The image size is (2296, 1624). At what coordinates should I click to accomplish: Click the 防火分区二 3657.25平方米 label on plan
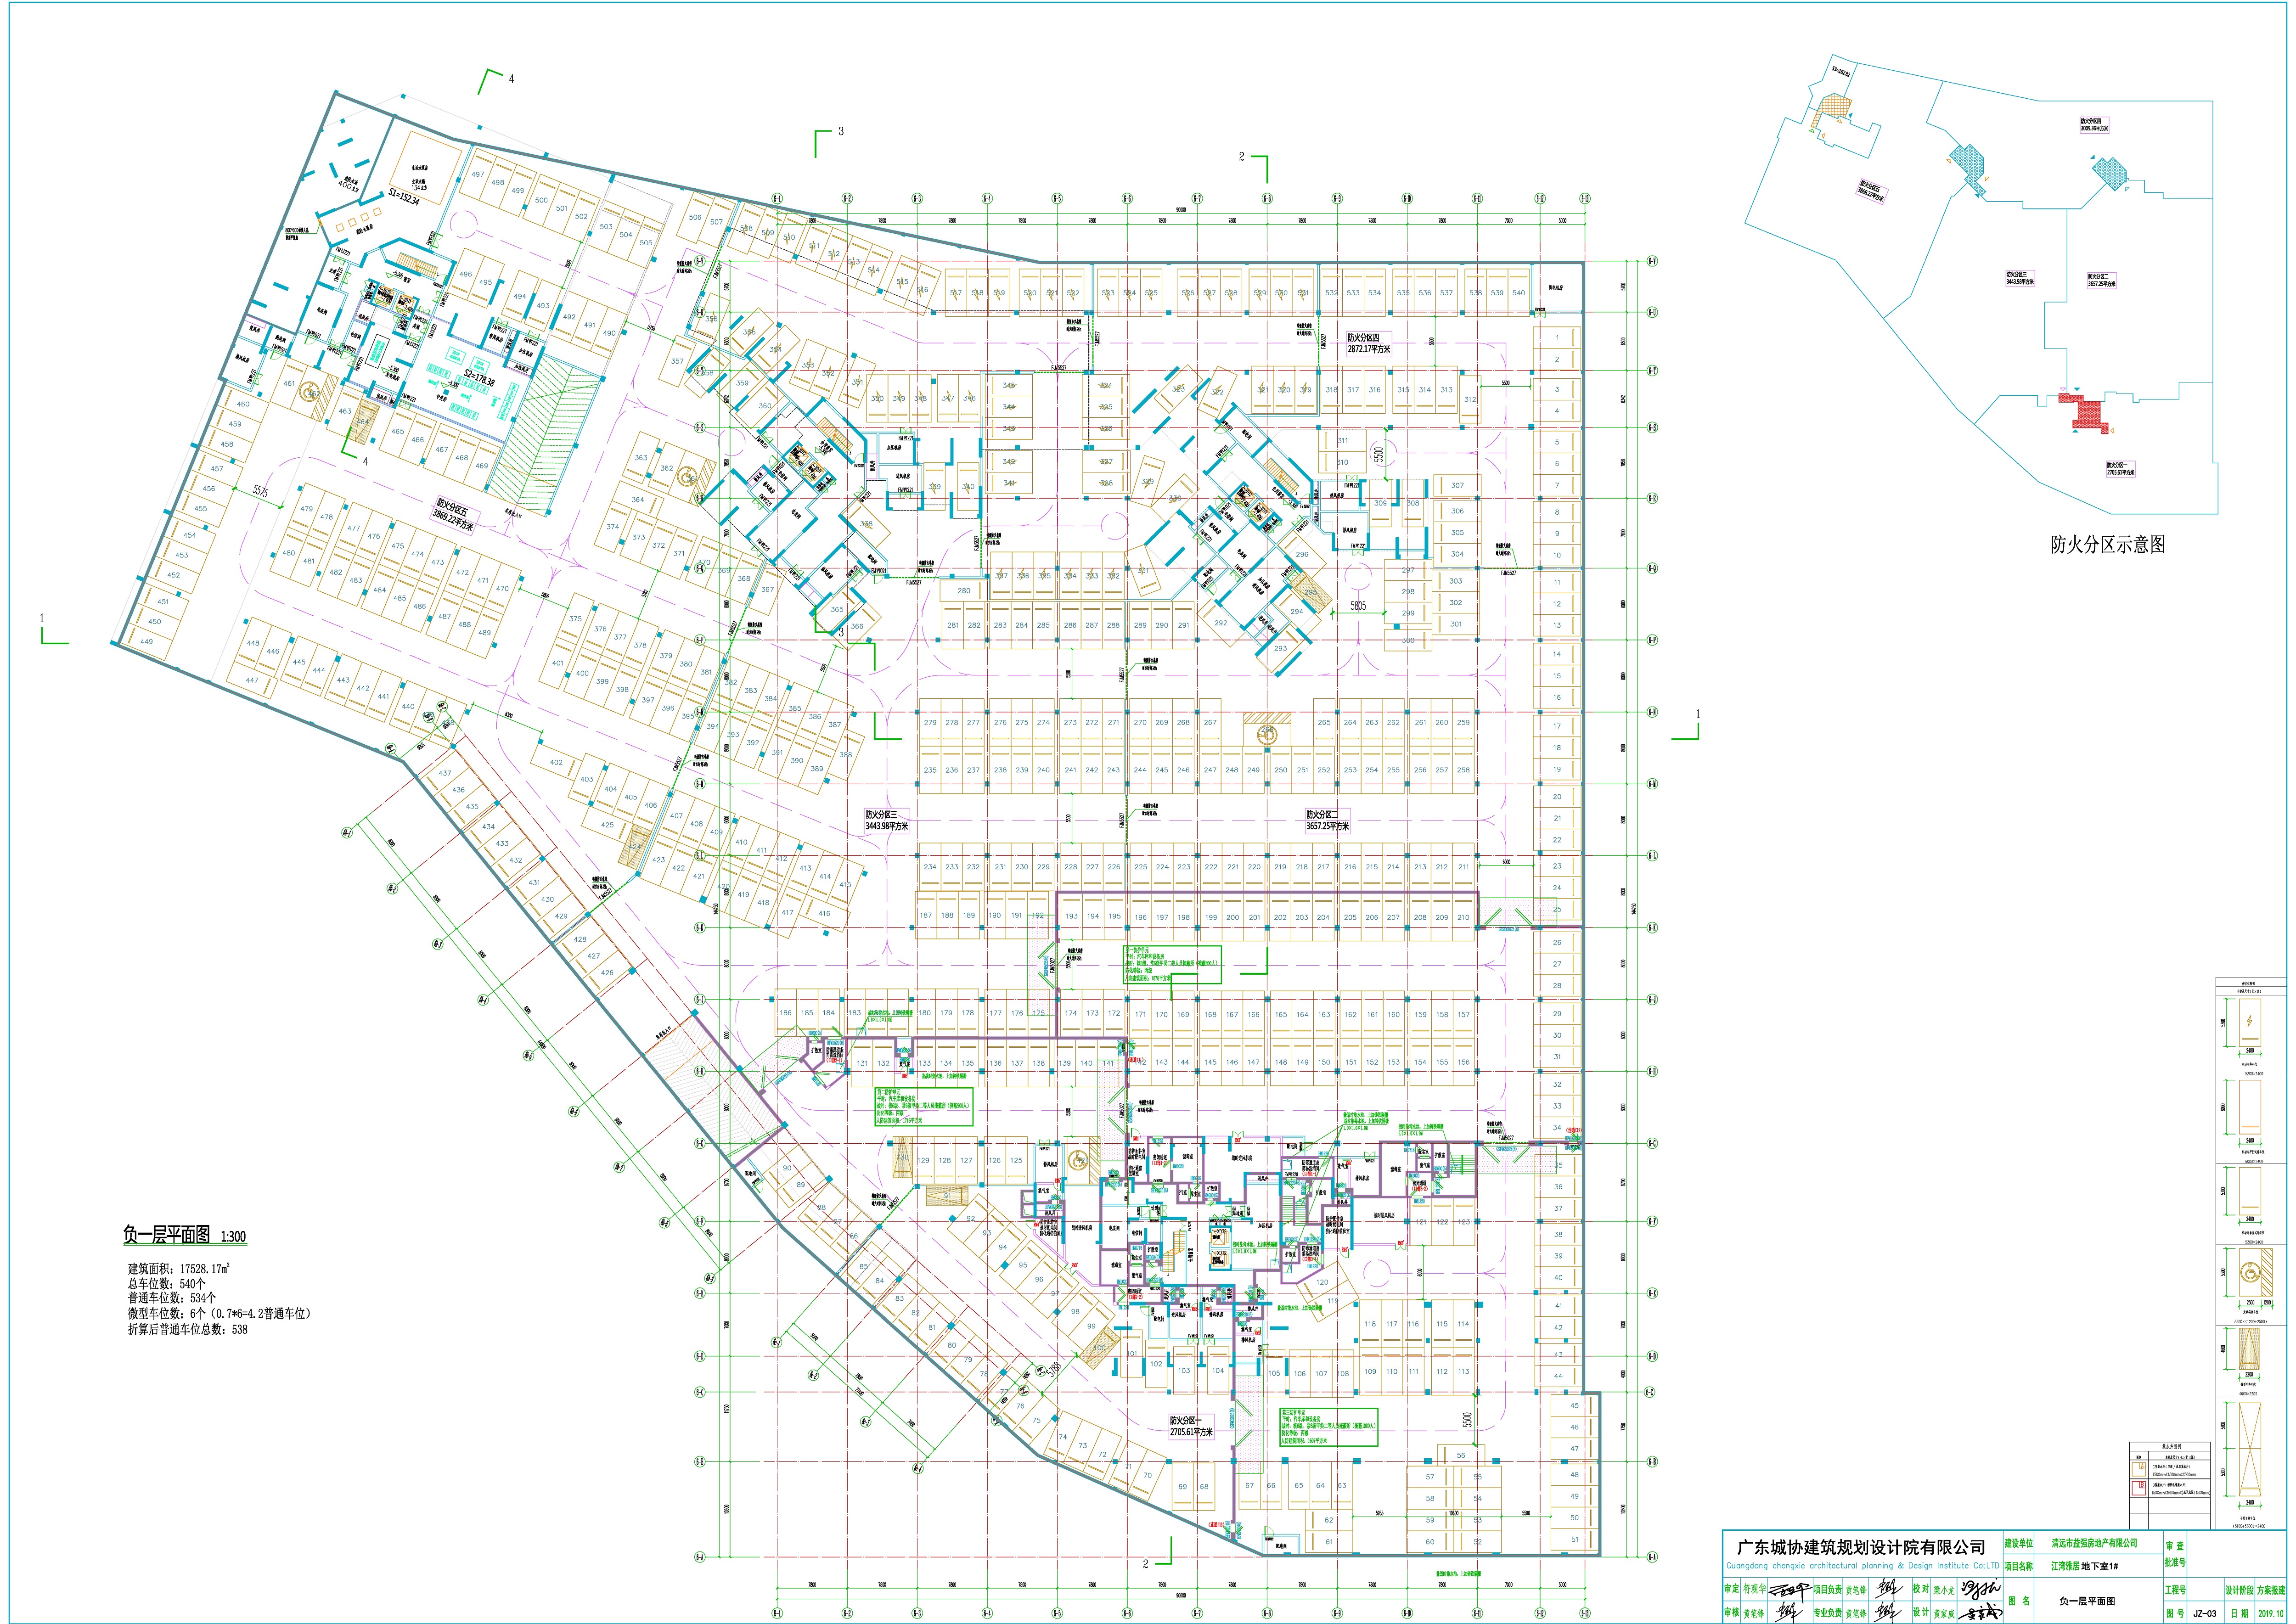(x=1327, y=820)
